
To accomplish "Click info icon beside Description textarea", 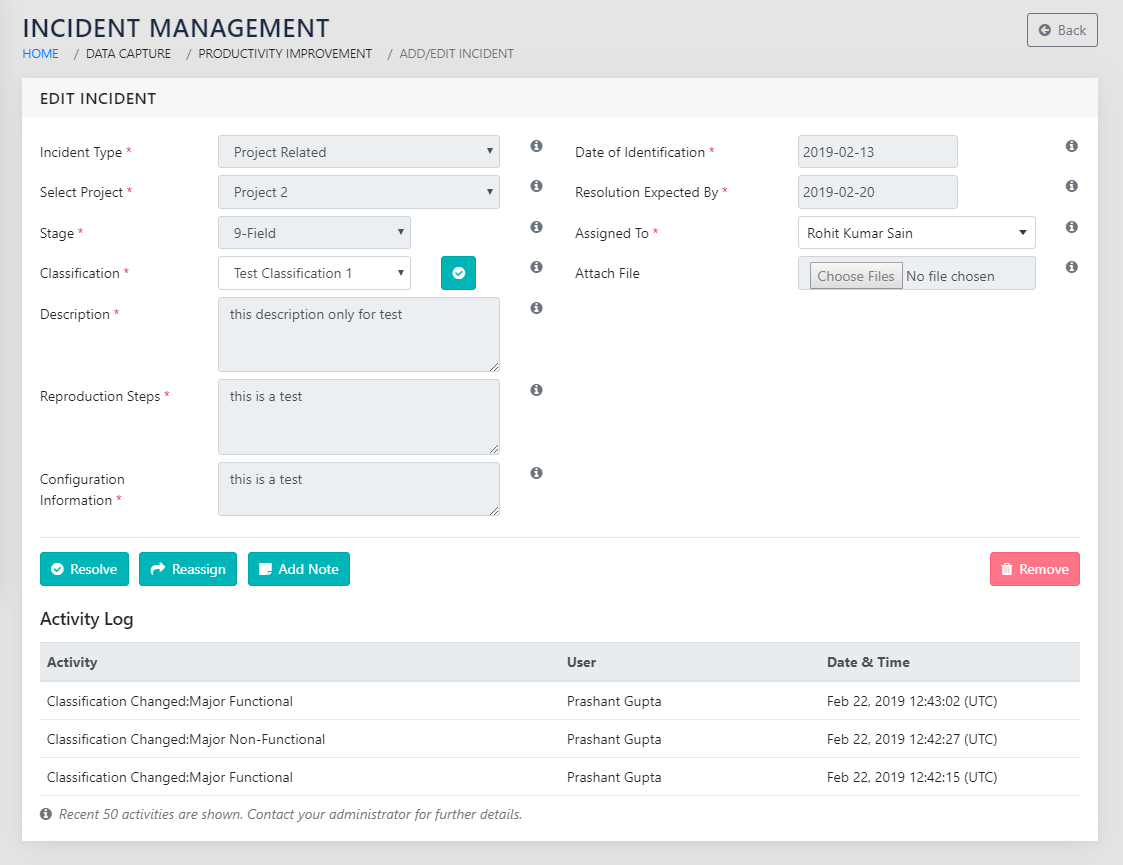I will click(536, 308).
